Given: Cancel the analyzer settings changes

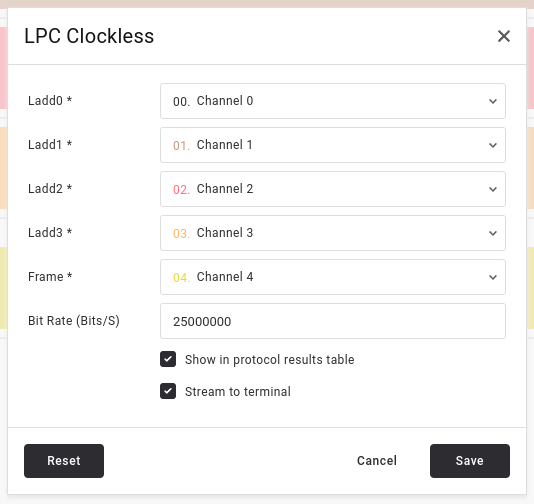Looking at the screenshot, I should coord(377,461).
